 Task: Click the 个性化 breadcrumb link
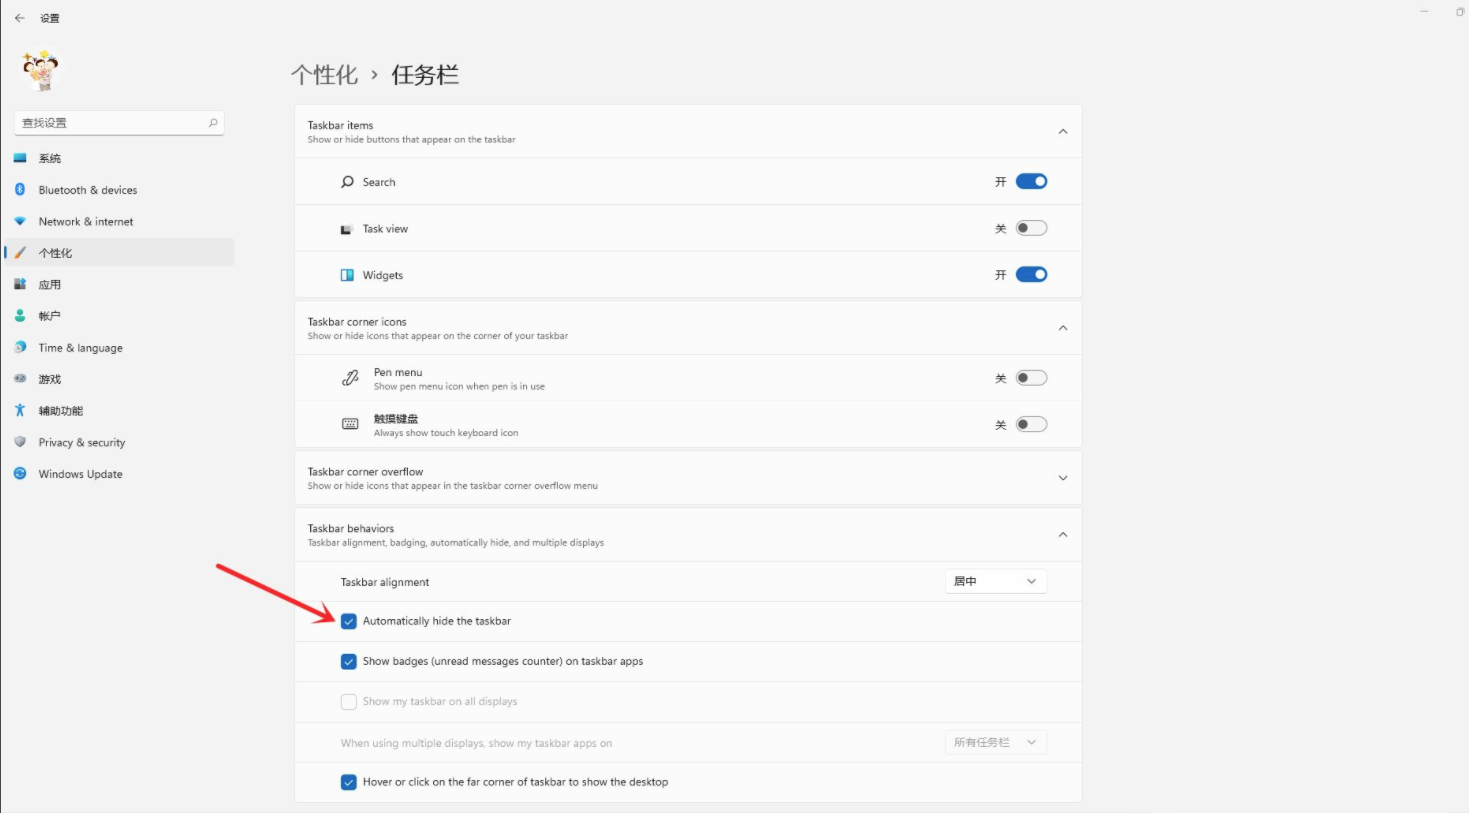(325, 74)
